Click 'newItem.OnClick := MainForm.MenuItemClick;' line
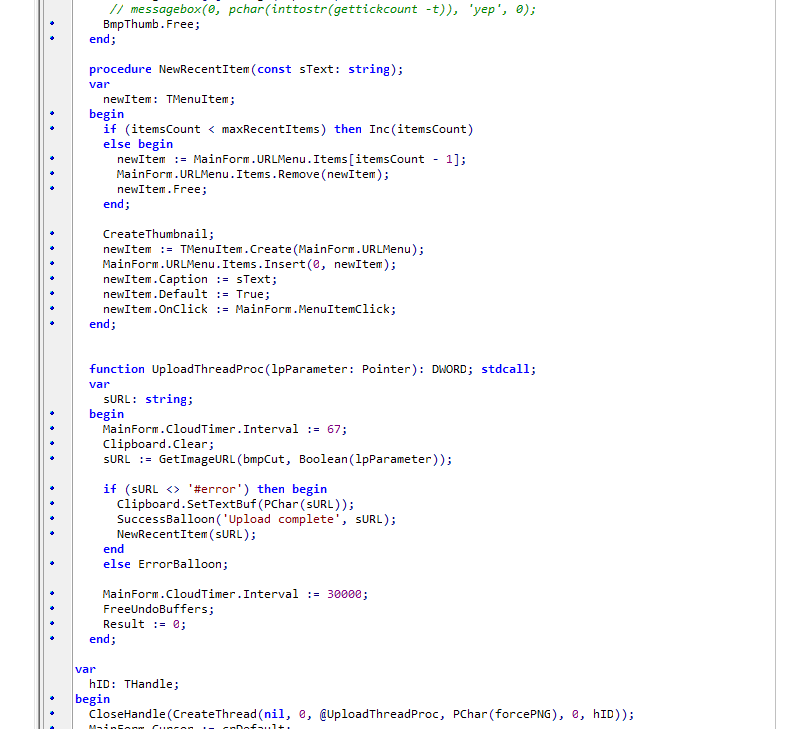Screen dimensions: 805x729 point(250,310)
